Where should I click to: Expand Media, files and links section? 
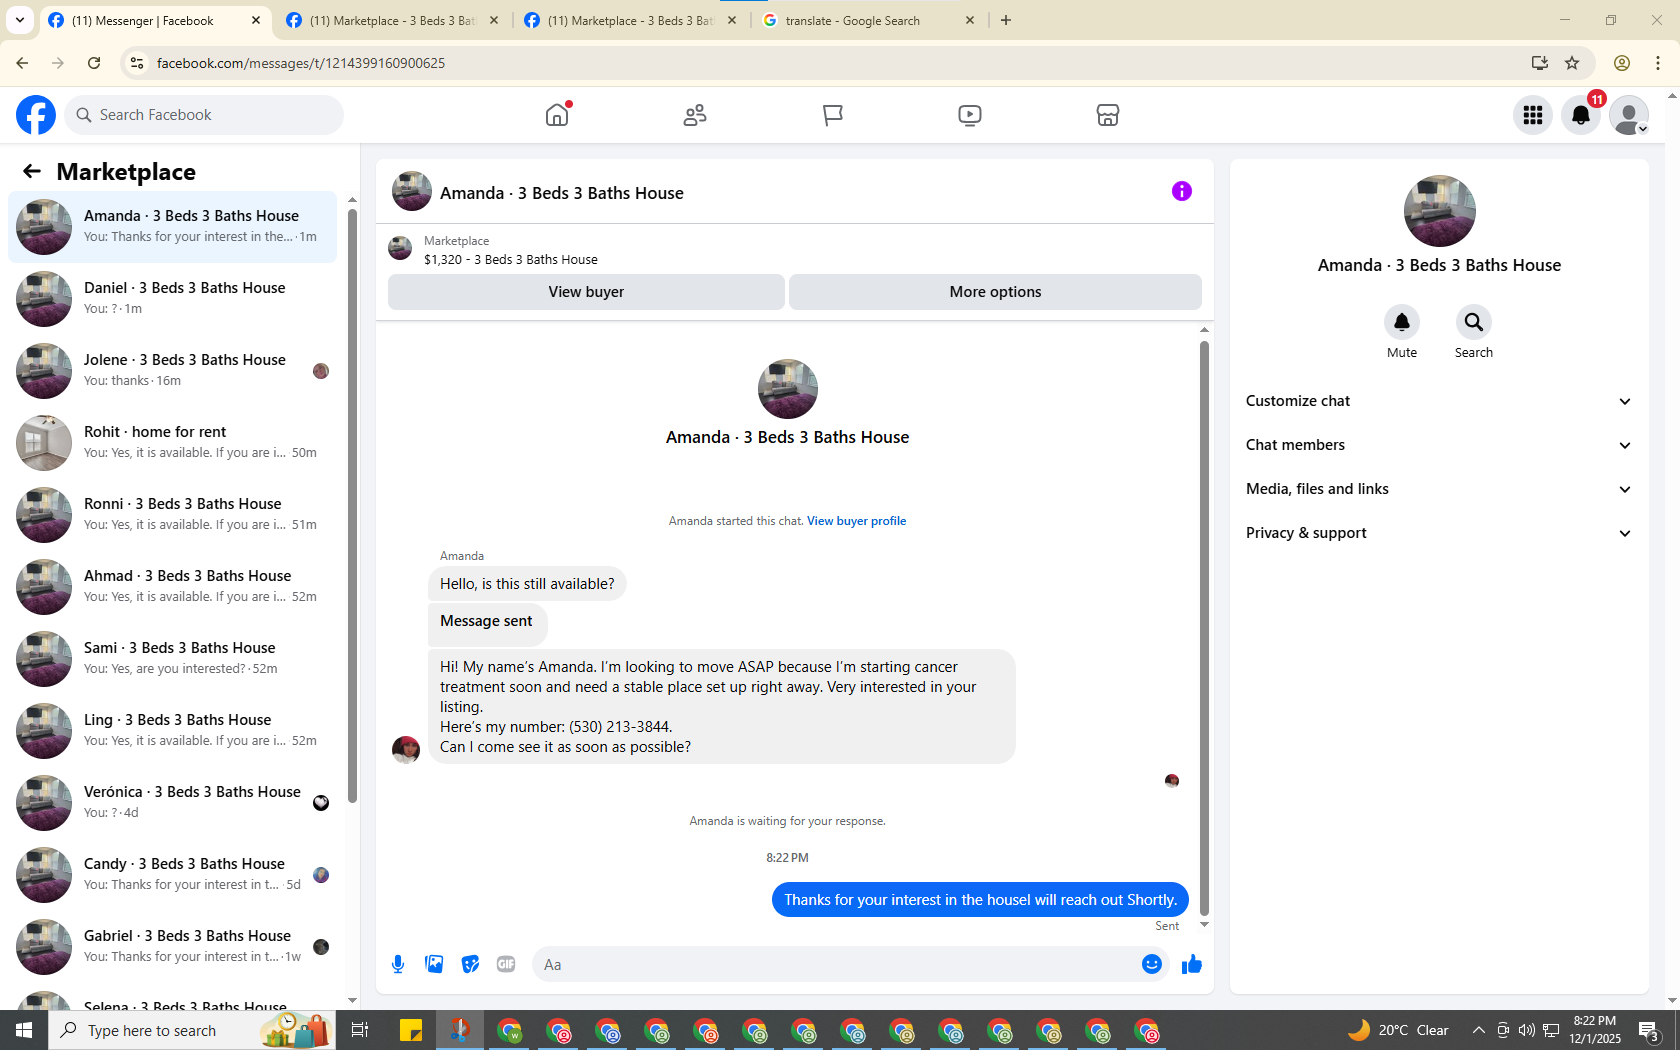click(1439, 489)
